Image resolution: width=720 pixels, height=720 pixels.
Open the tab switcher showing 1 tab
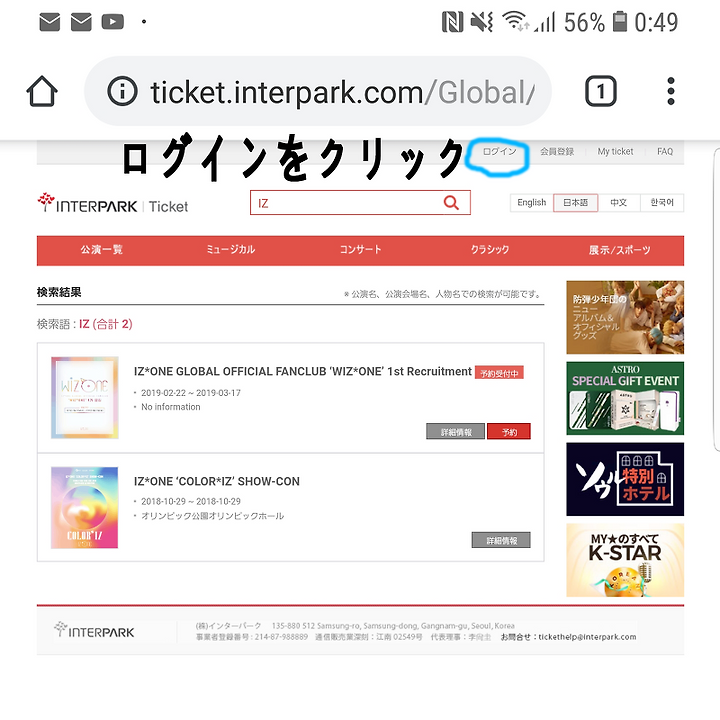[x=601, y=91]
